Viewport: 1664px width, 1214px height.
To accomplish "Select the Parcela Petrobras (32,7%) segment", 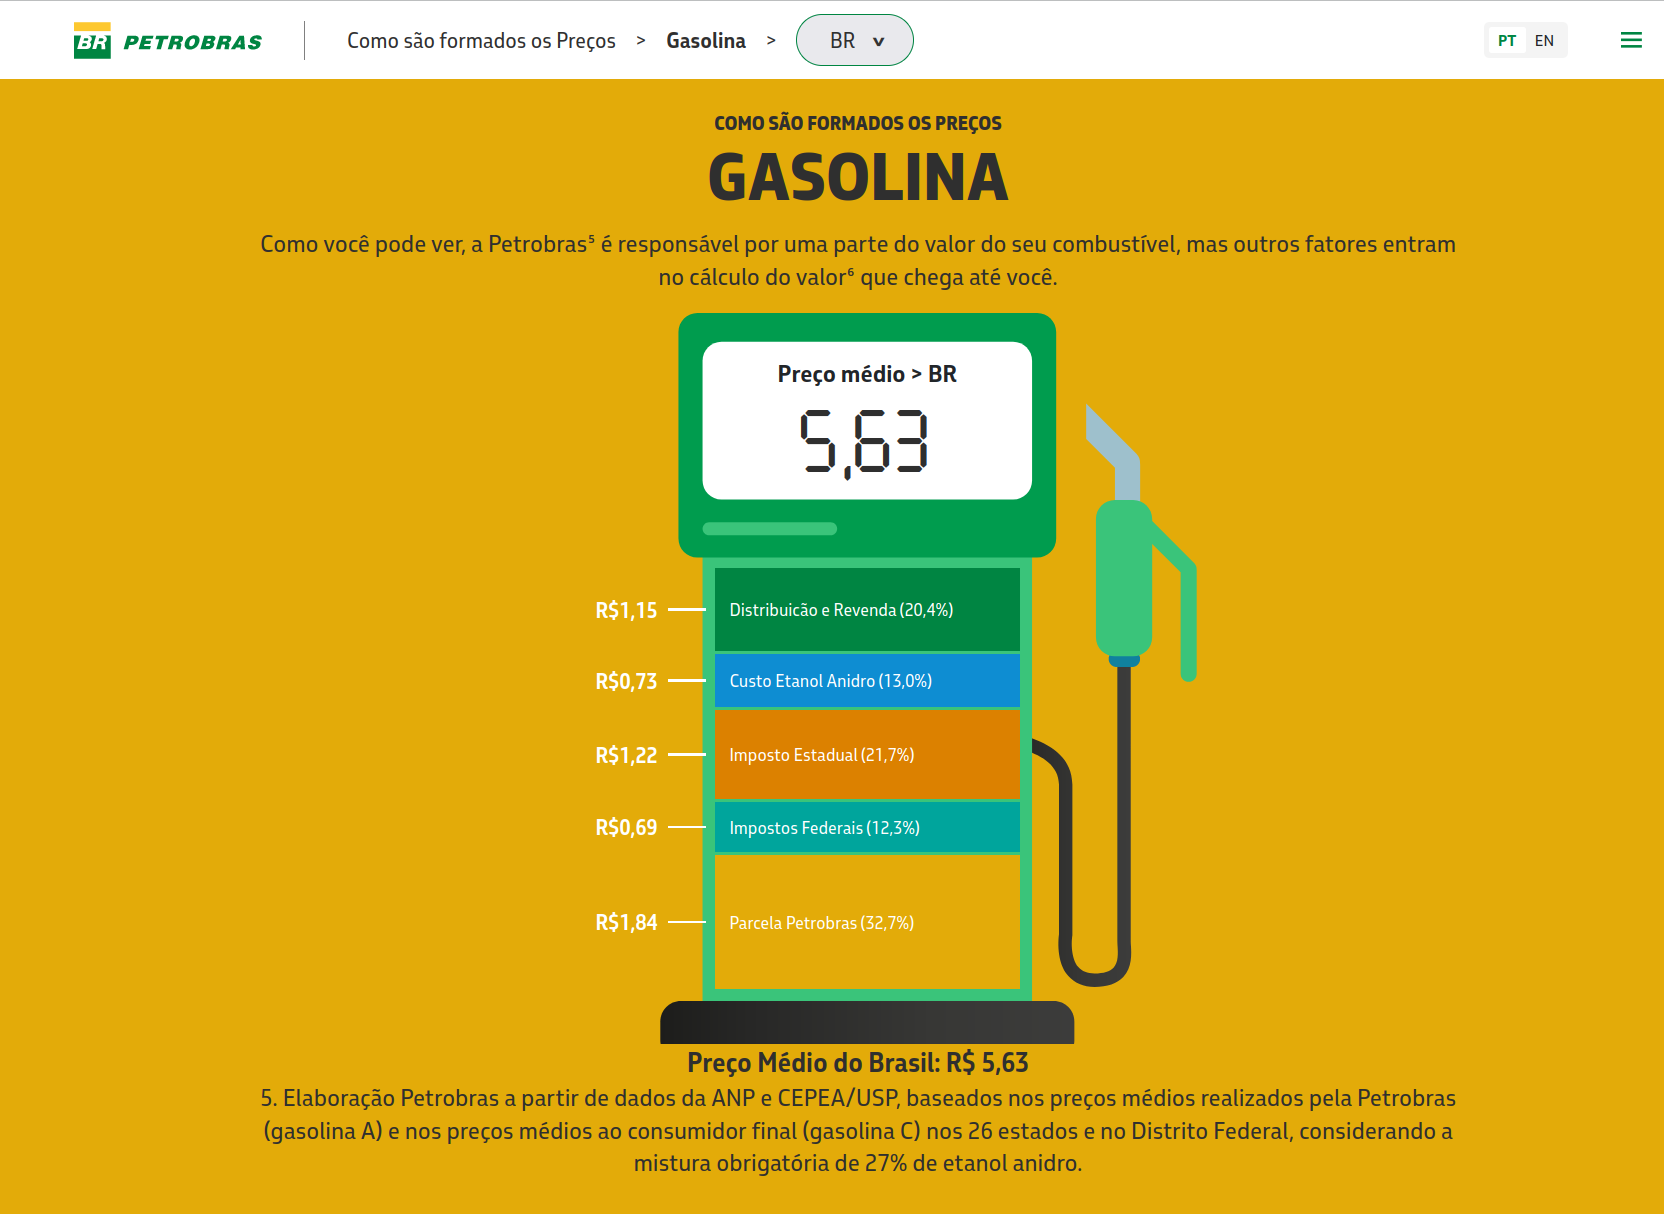I will click(867, 922).
